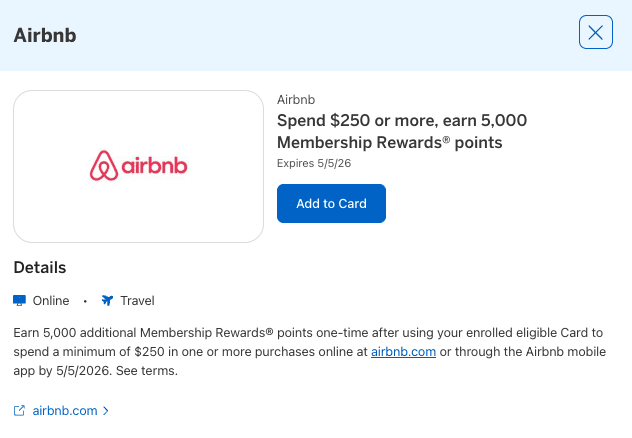632x438 pixels.
Task: Click the Details section heading
Action: 40,268
